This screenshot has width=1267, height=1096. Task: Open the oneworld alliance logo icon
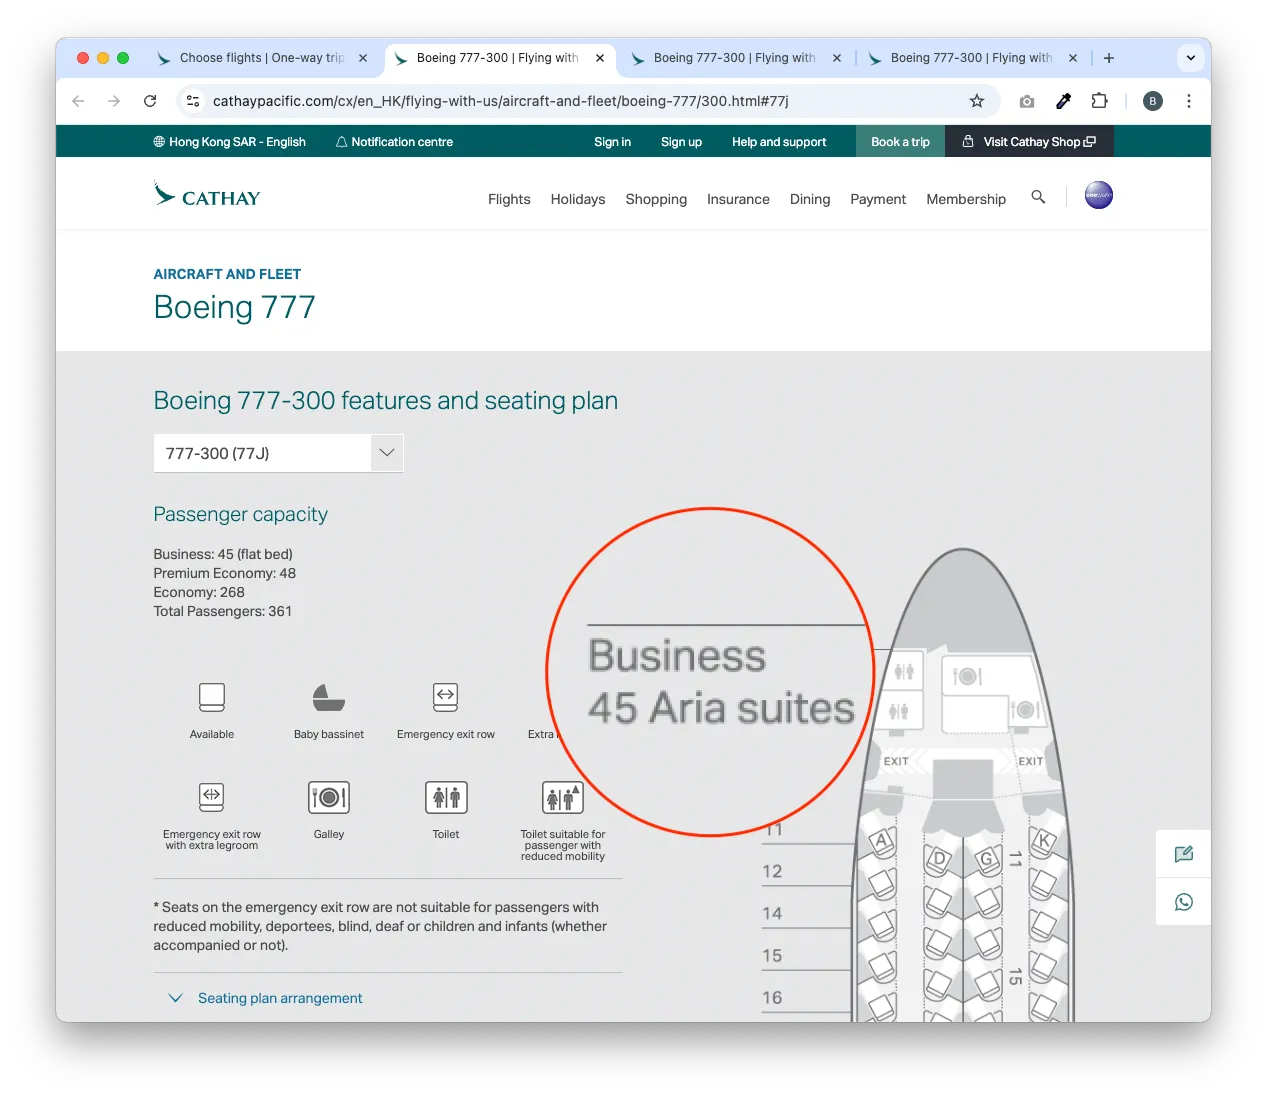1098,195
